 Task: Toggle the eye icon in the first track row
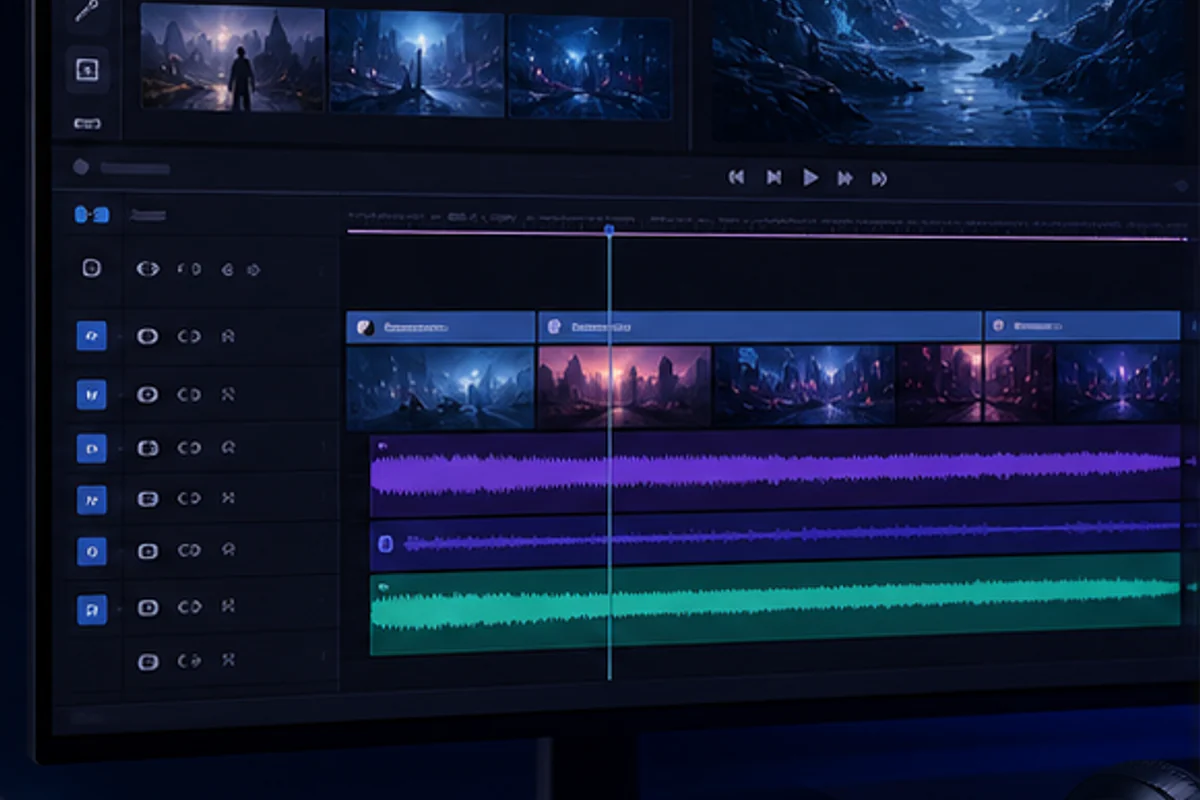147,269
